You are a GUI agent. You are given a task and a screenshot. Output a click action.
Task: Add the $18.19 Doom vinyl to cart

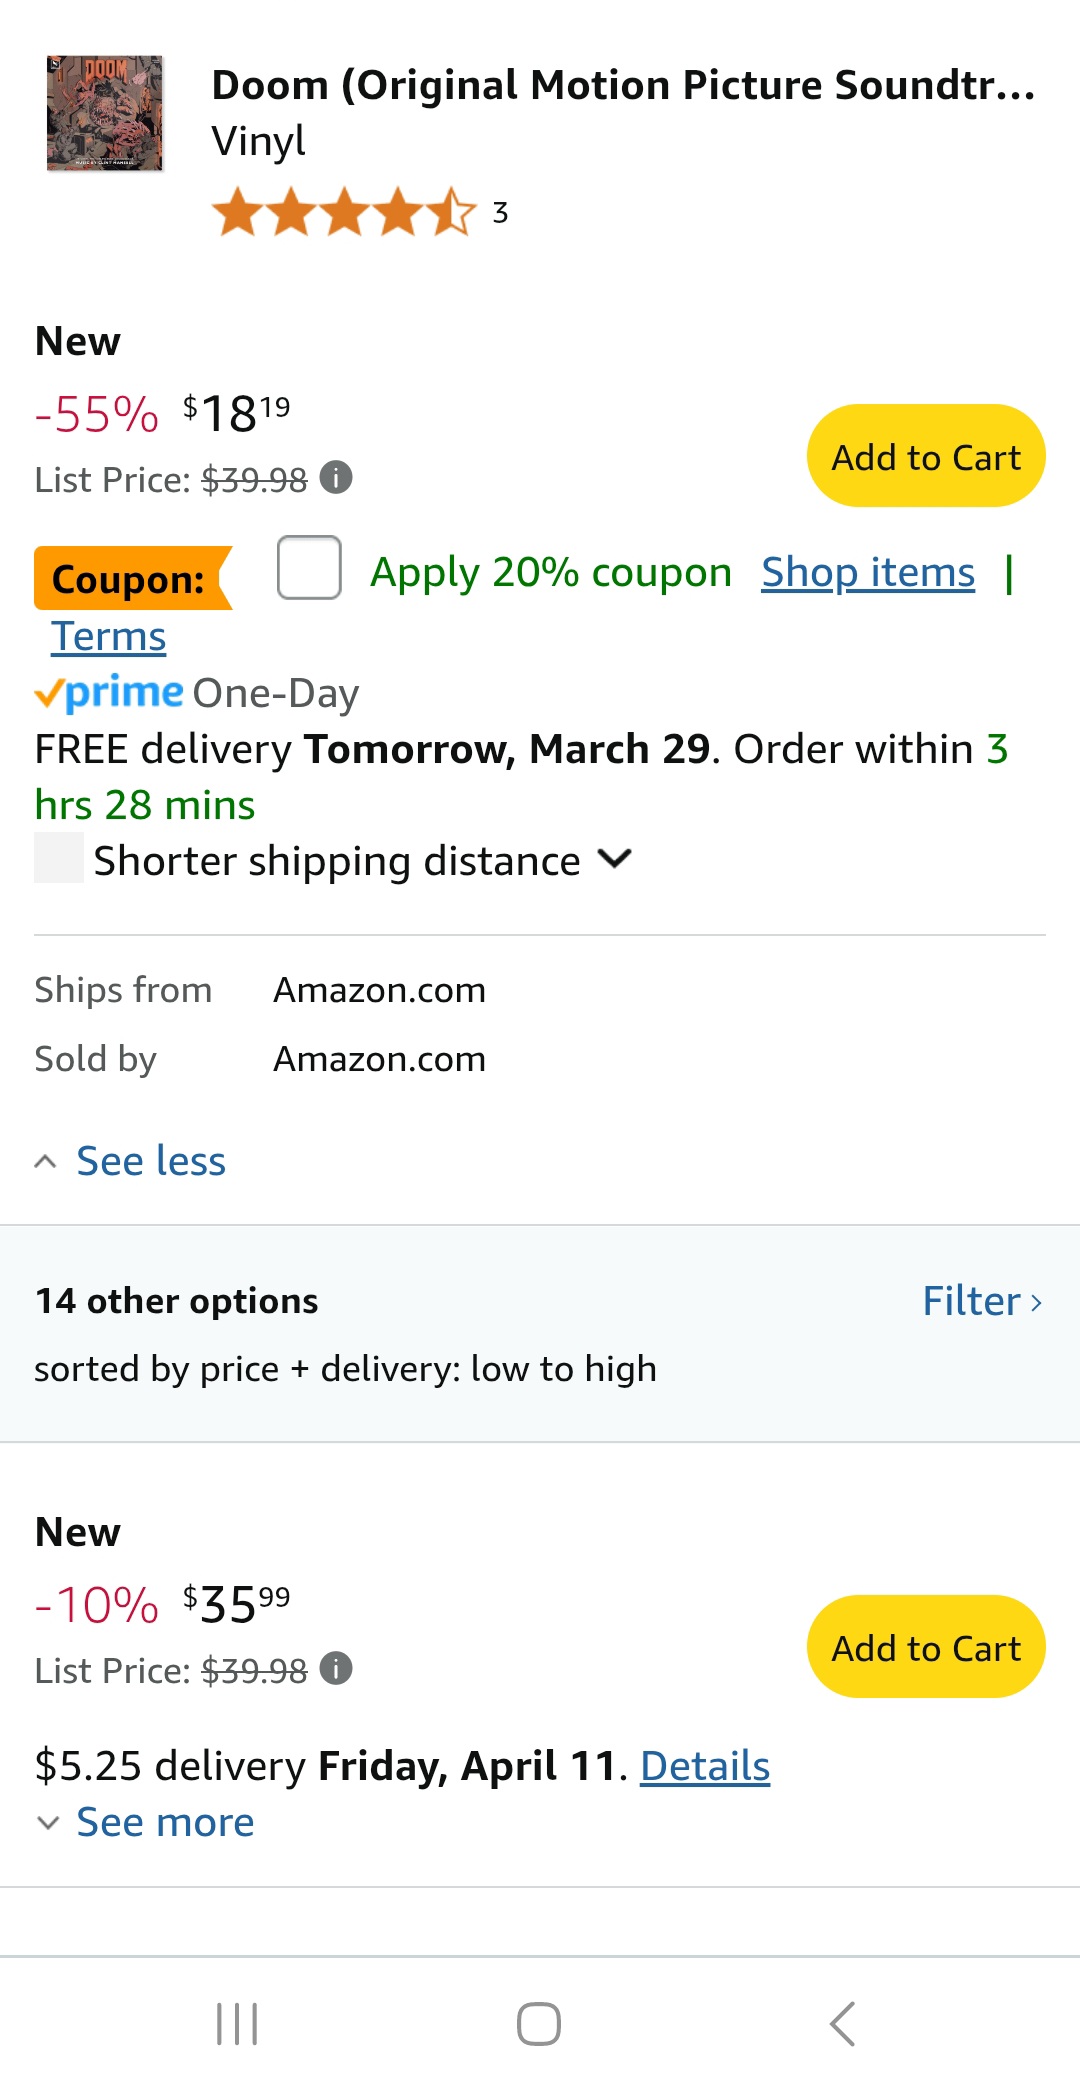924,455
